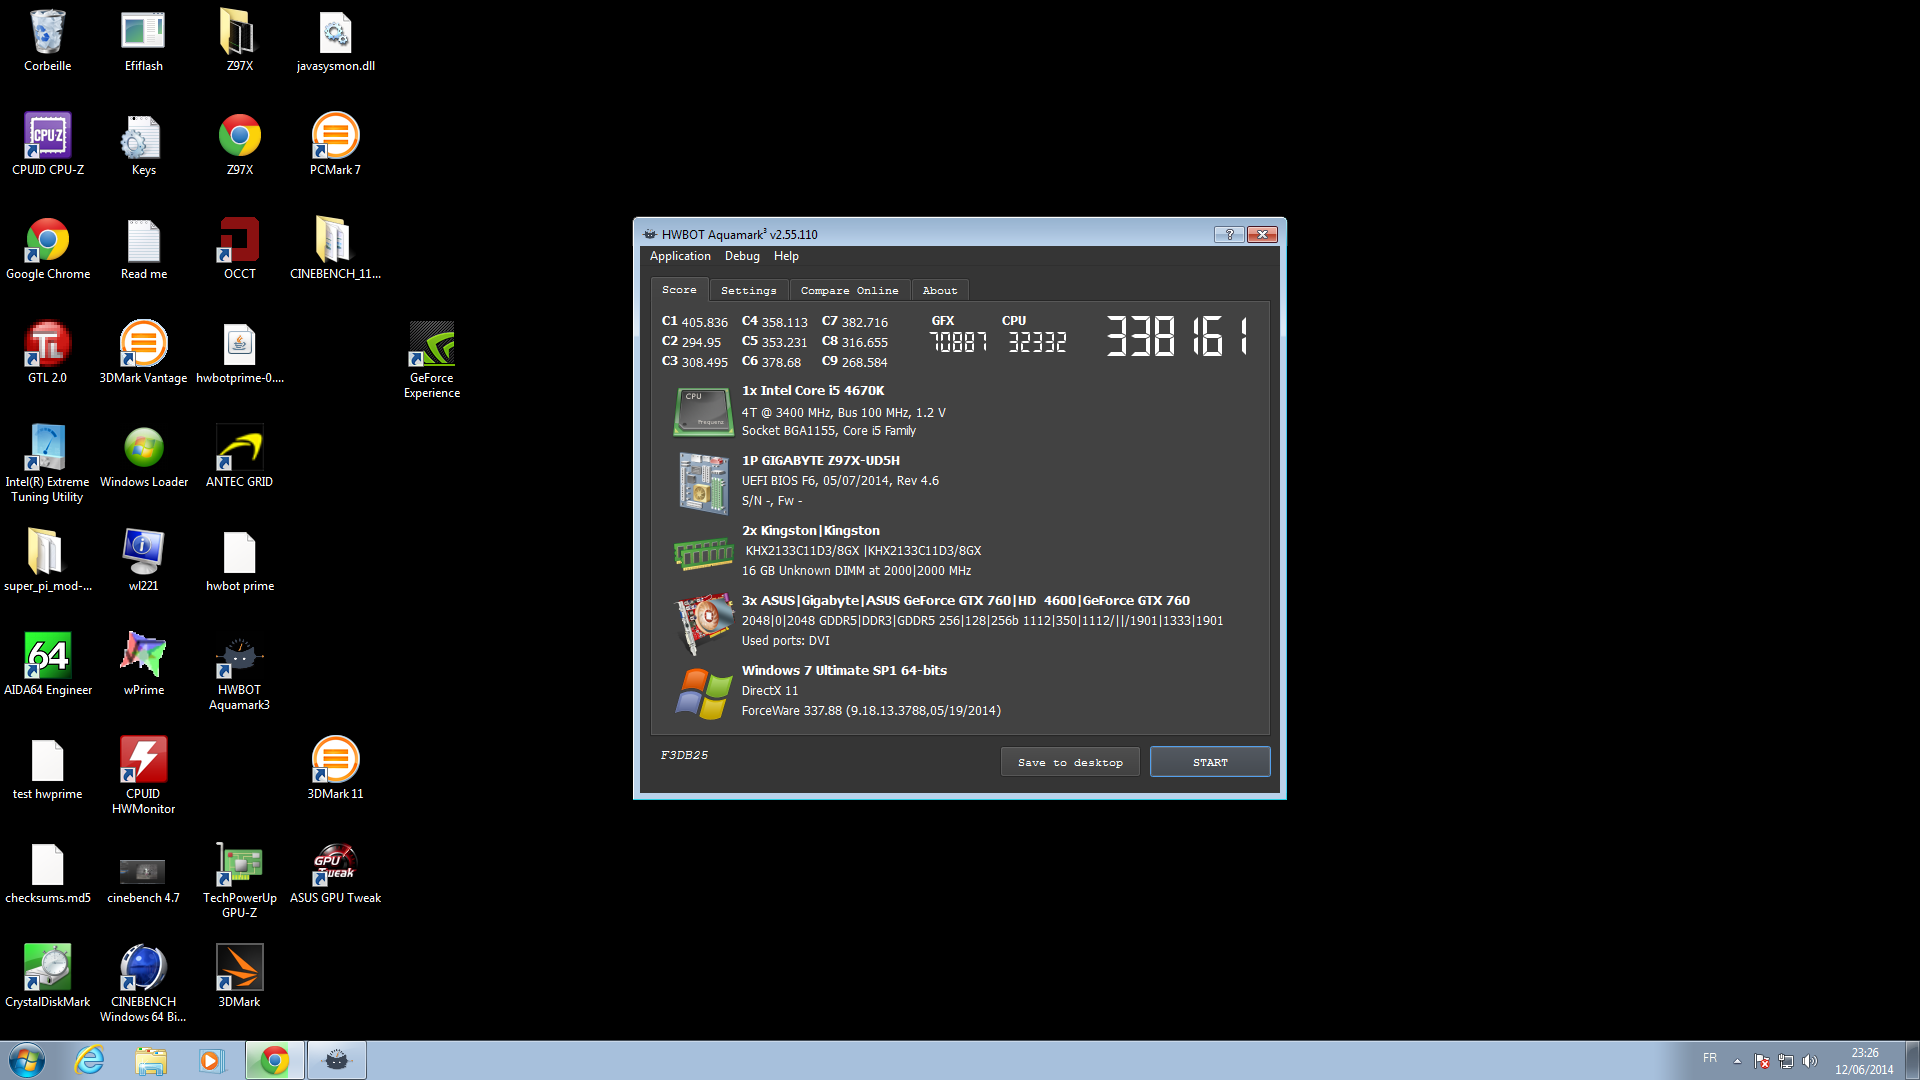Open the wl221 desktop icon
The height and width of the screenshot is (1080, 1920).
[x=143, y=560]
